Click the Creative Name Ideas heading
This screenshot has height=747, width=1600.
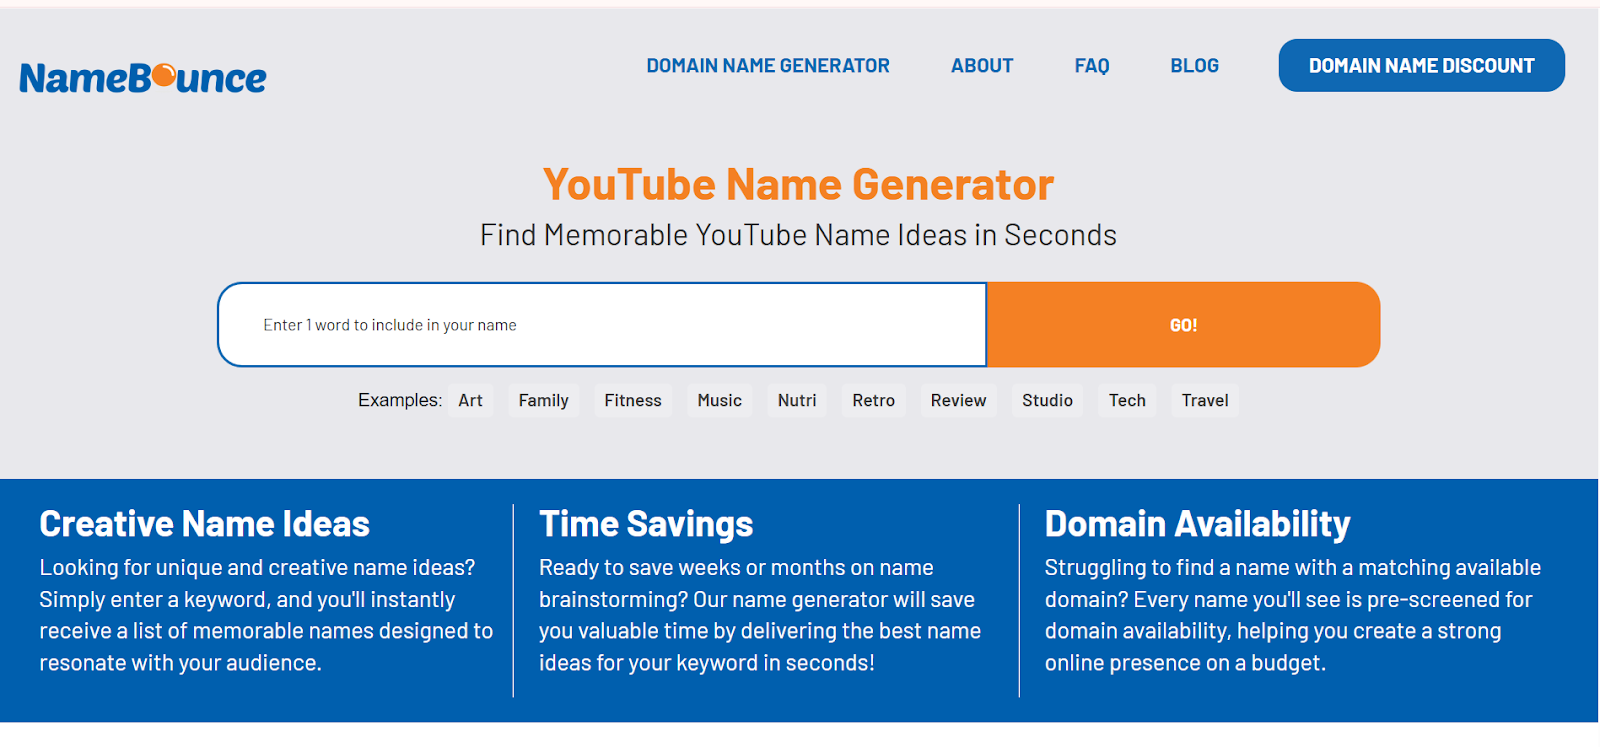tap(205, 524)
